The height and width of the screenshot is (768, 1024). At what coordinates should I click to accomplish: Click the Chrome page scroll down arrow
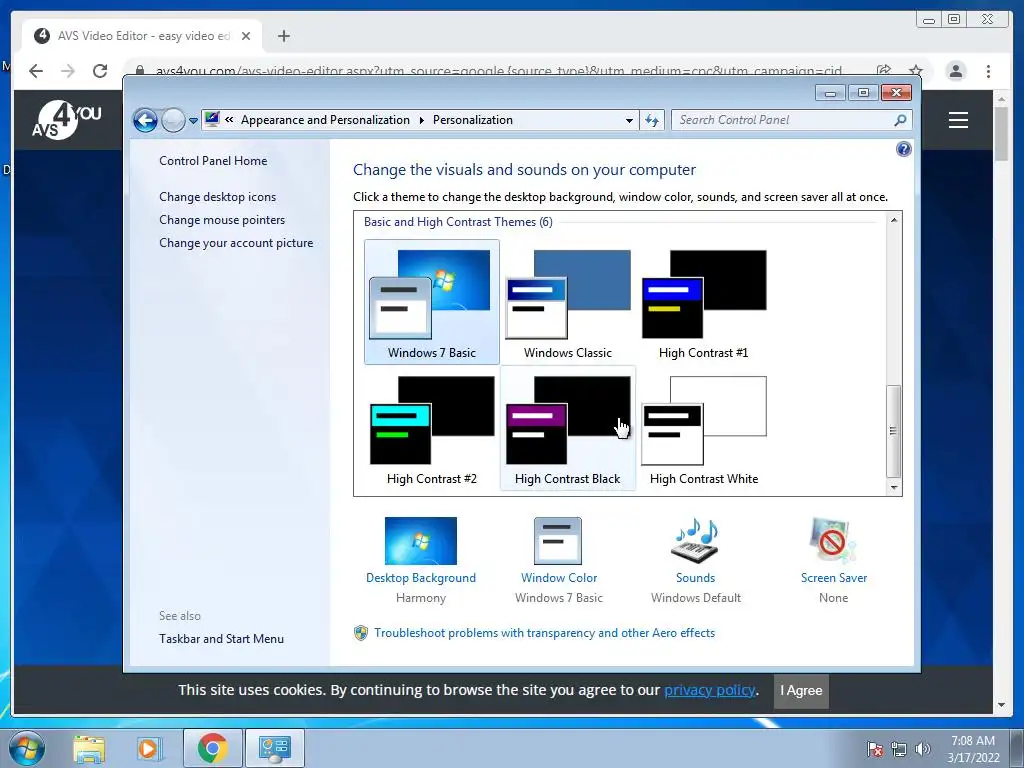(1001, 705)
